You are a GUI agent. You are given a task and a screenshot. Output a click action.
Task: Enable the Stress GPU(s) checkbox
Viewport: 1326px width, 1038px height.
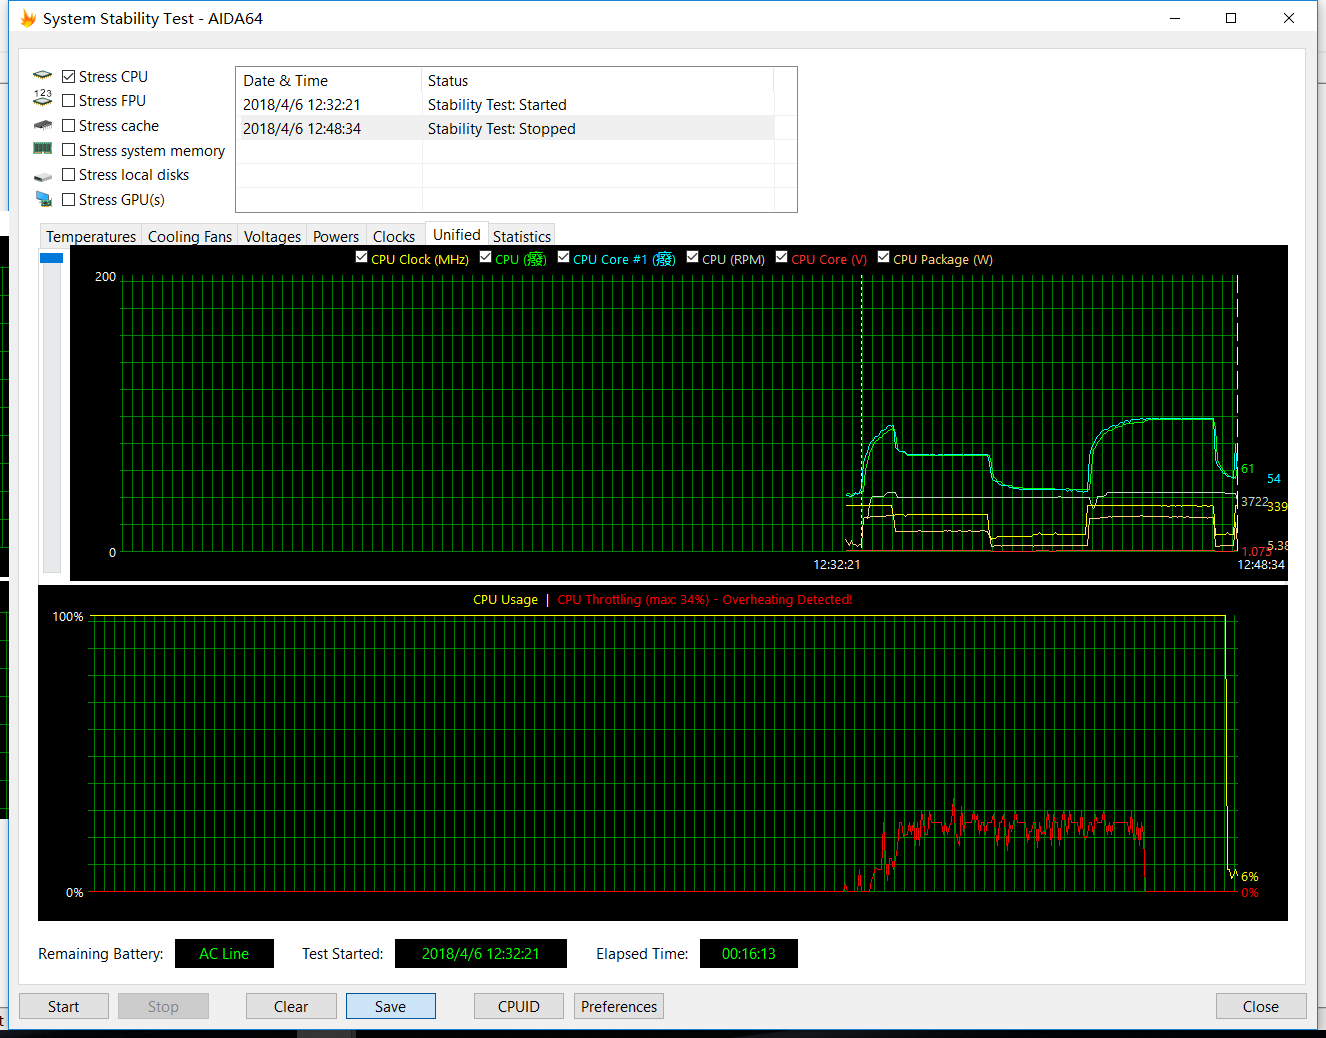69,199
